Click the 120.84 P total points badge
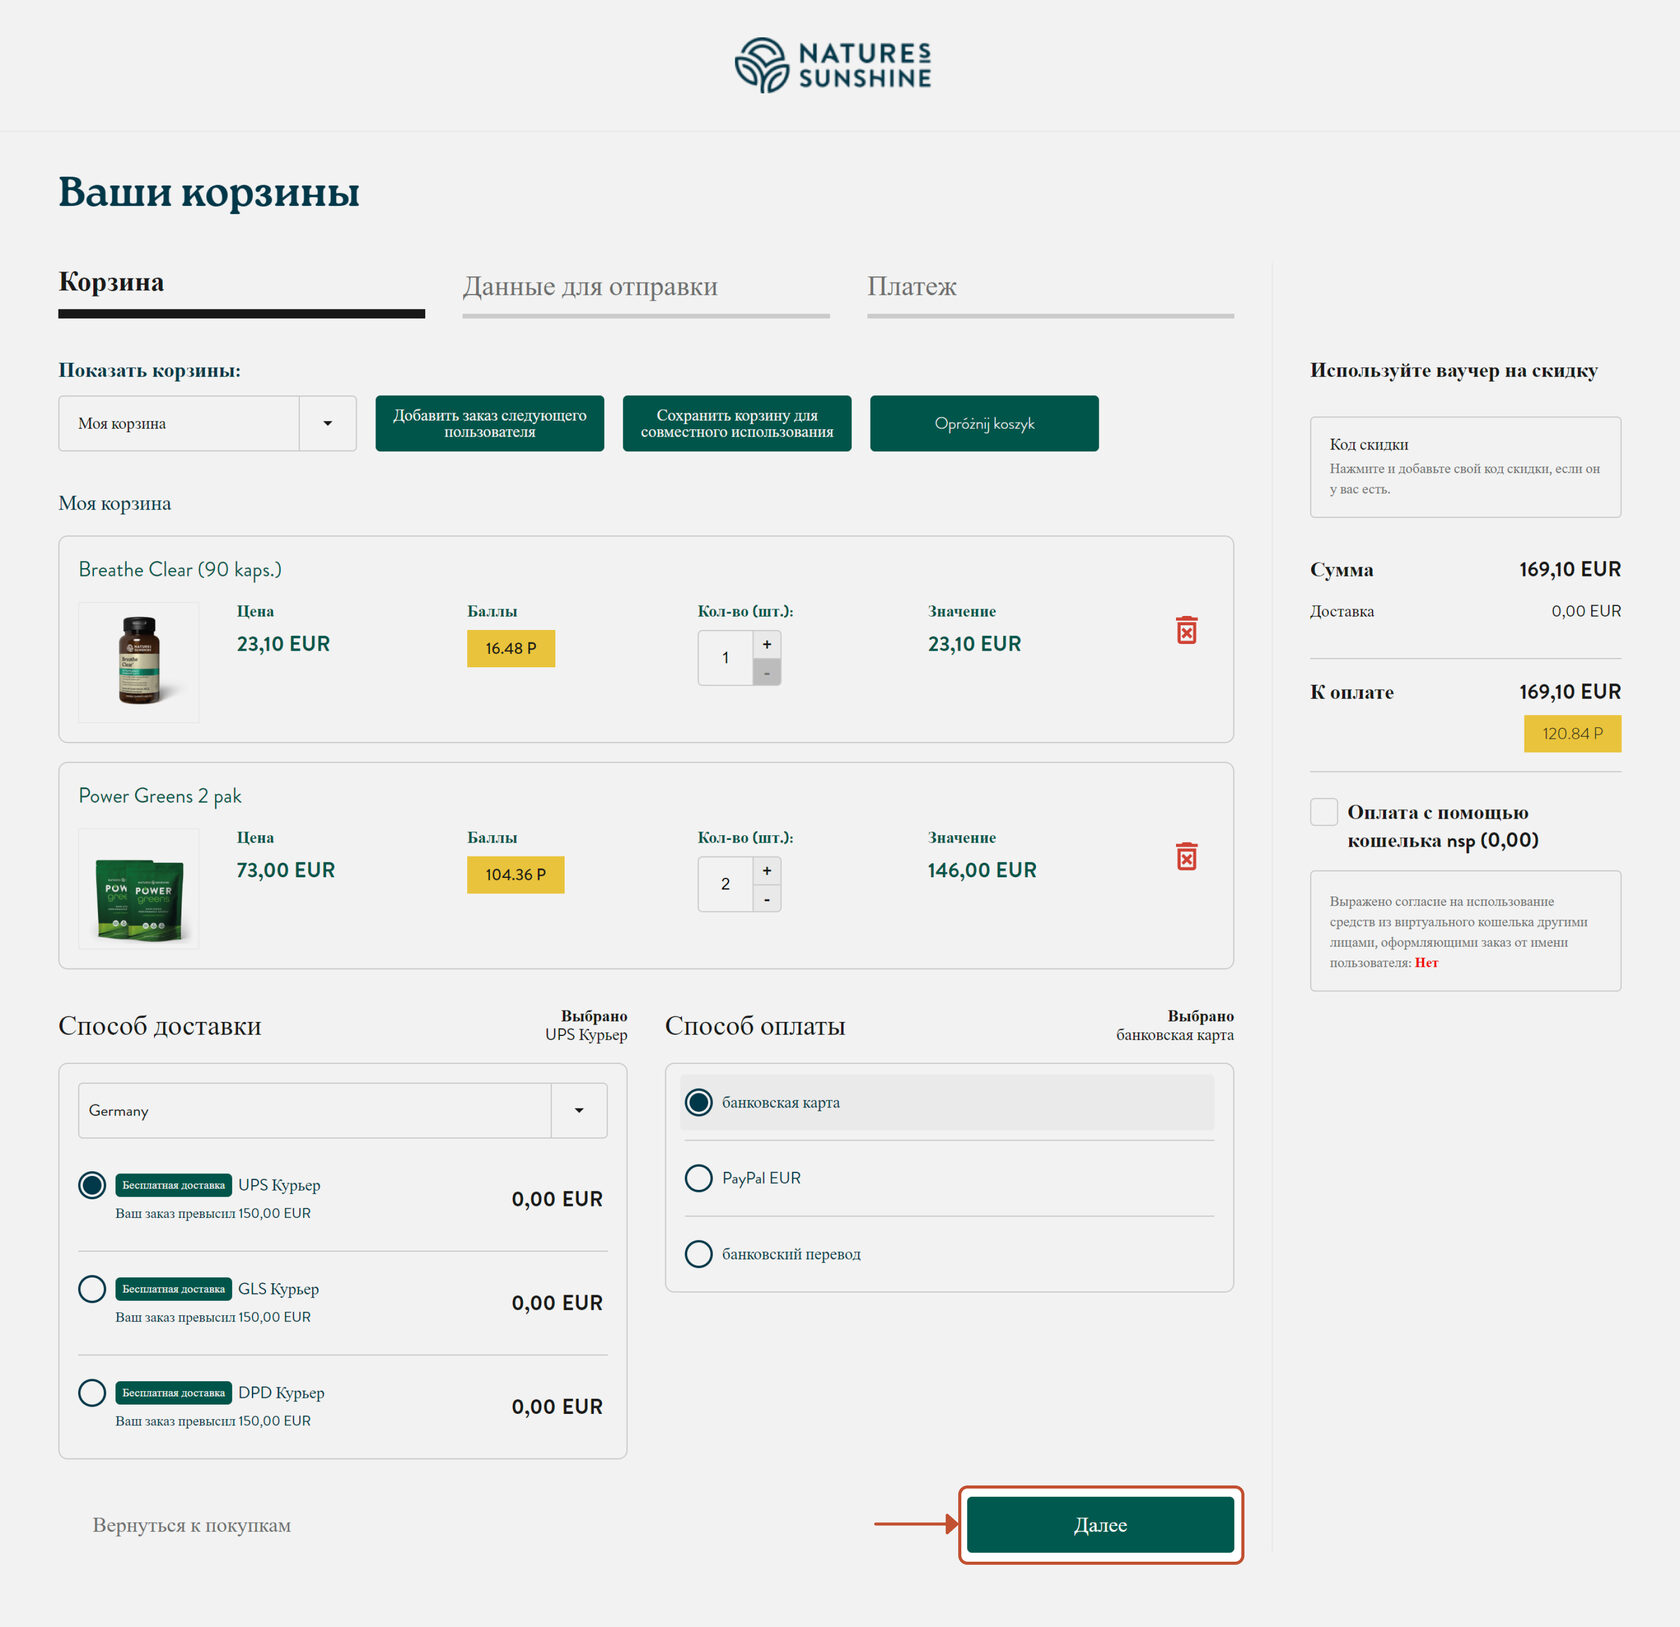This screenshot has height=1627, width=1680. coord(1572,734)
